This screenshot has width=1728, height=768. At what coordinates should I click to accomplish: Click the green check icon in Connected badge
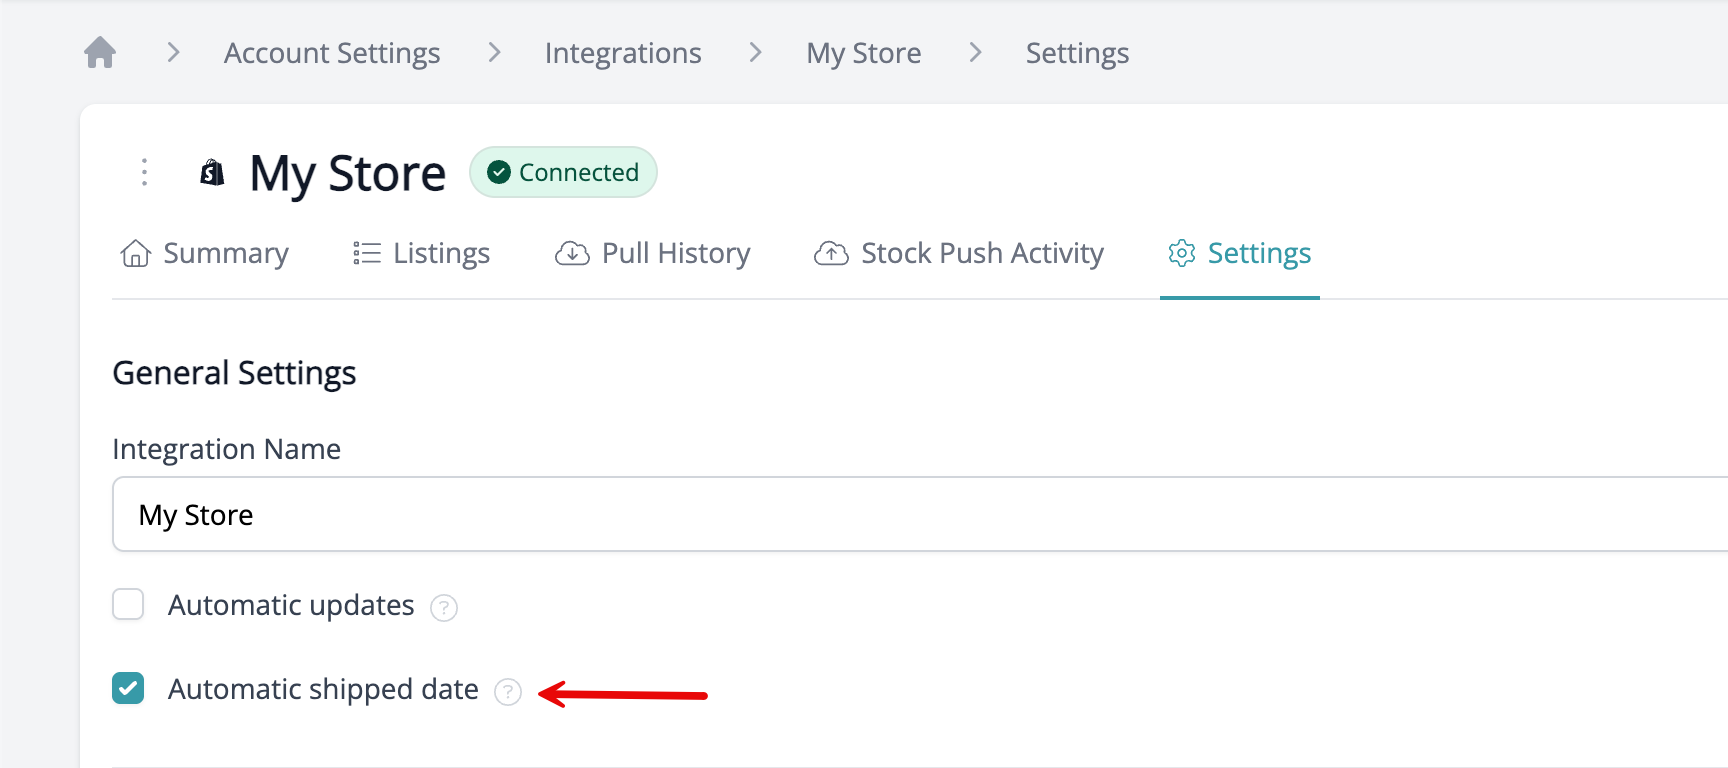click(x=499, y=172)
